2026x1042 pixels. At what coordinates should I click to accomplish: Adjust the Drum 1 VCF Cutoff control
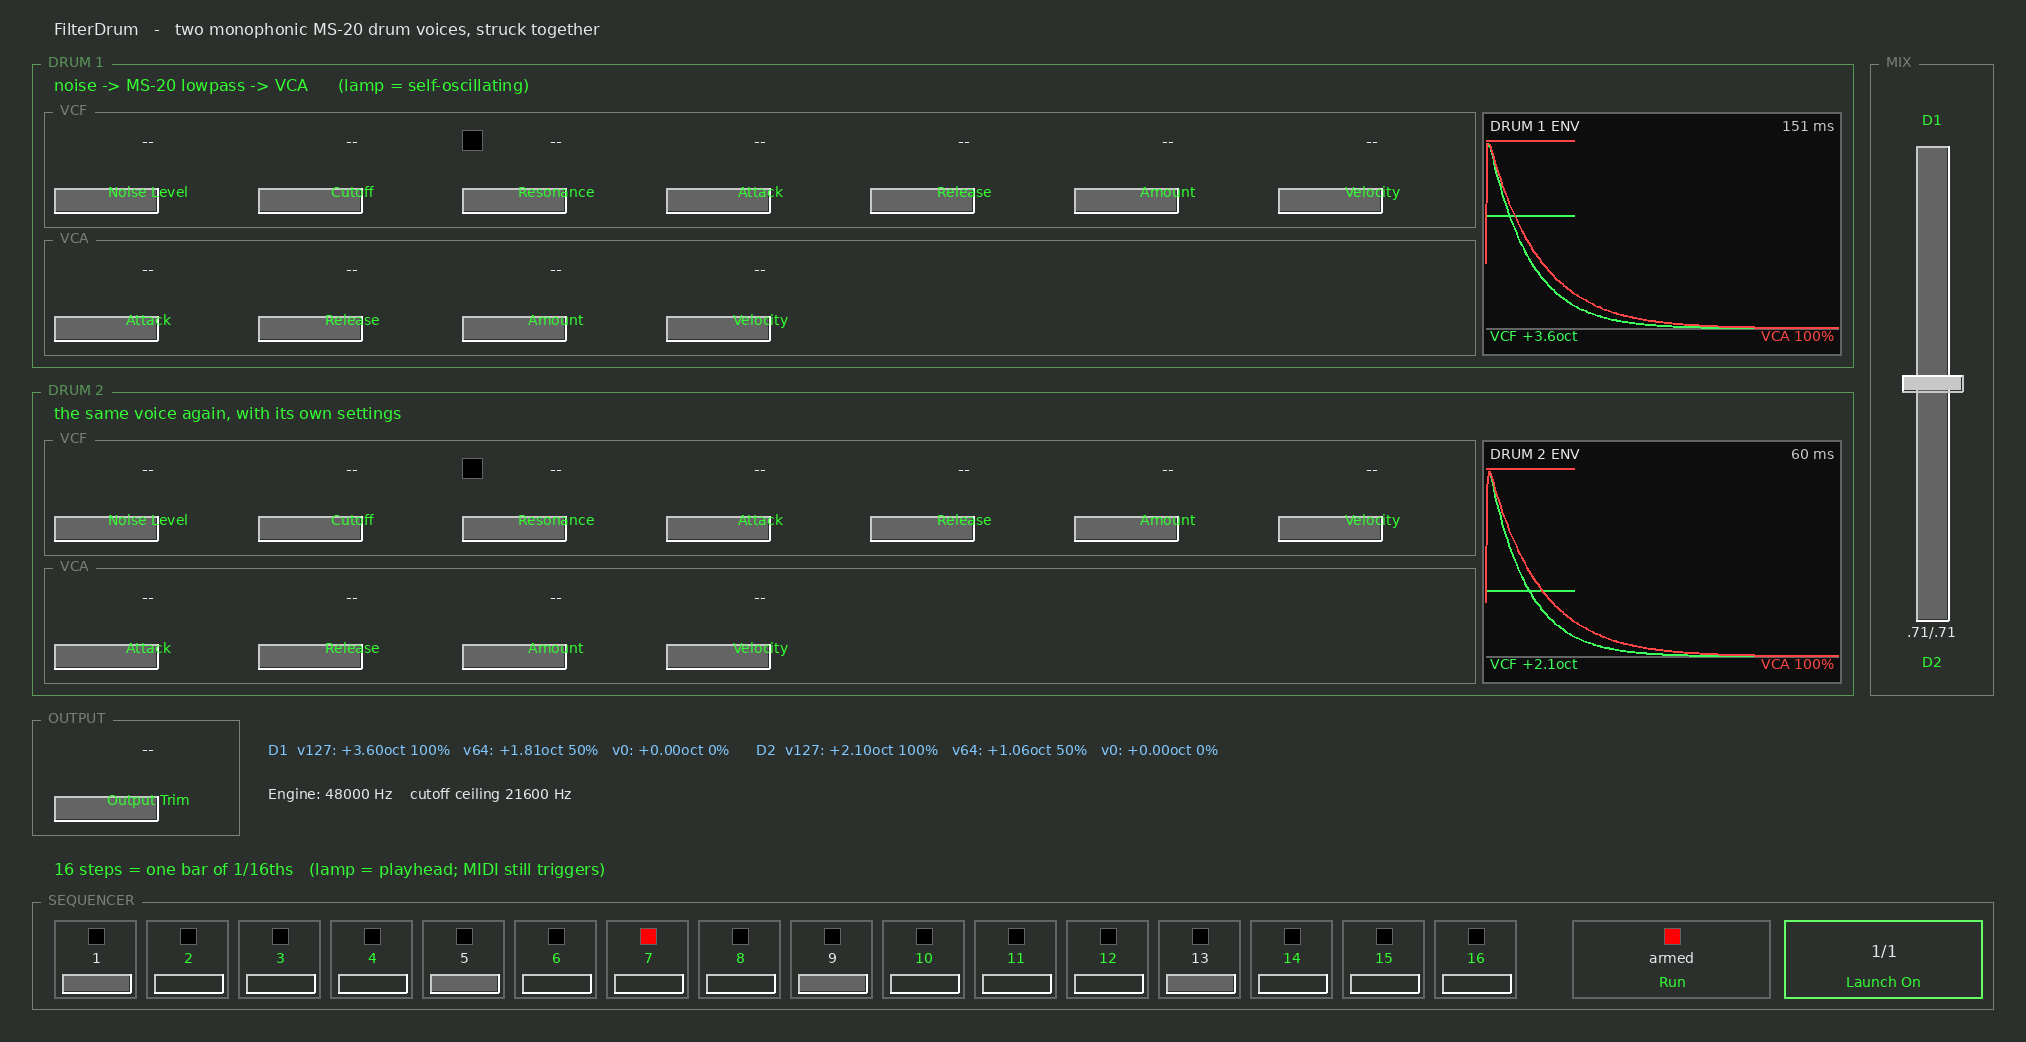click(x=310, y=201)
